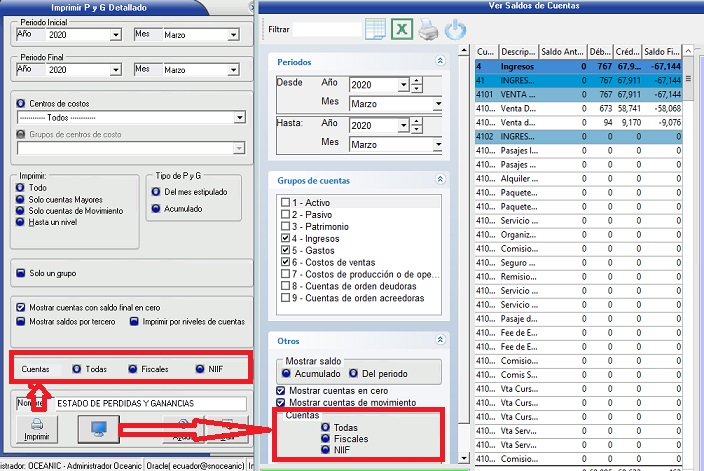Viewport: 704px width, 471px height.
Task: Click the printer icon in the toolbar
Action: pos(428,29)
